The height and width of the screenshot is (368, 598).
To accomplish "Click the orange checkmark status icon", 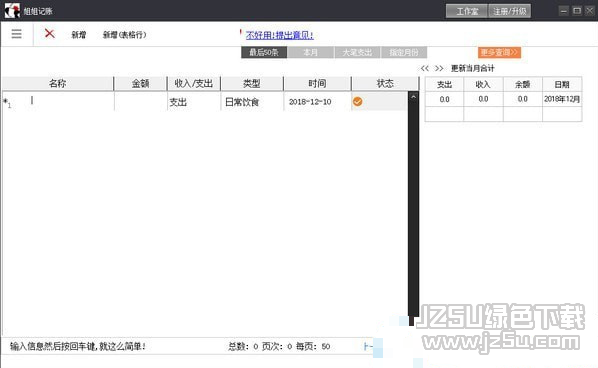I will [x=357, y=101].
